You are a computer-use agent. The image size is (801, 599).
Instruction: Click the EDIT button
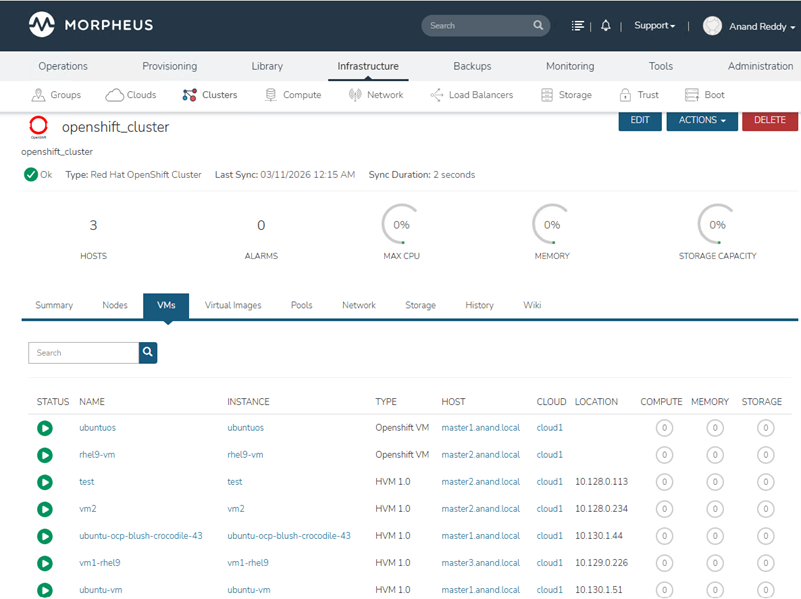[x=640, y=120]
